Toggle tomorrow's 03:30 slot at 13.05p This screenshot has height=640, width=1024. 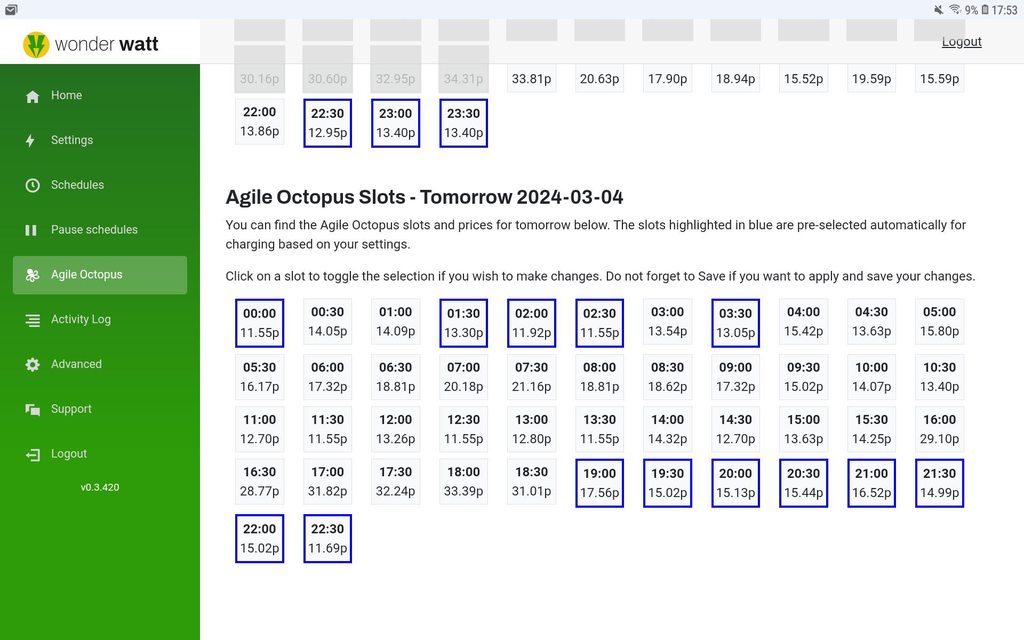tap(735, 323)
